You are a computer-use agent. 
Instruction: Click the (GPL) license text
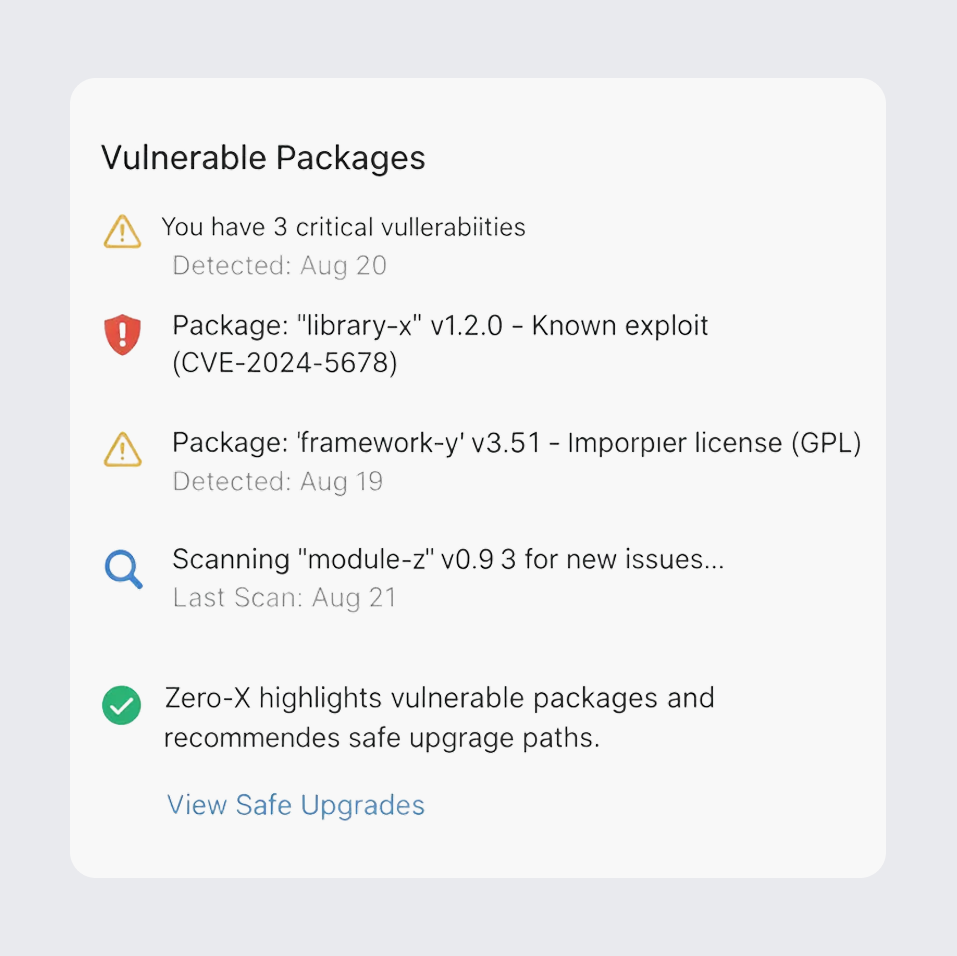(x=826, y=442)
